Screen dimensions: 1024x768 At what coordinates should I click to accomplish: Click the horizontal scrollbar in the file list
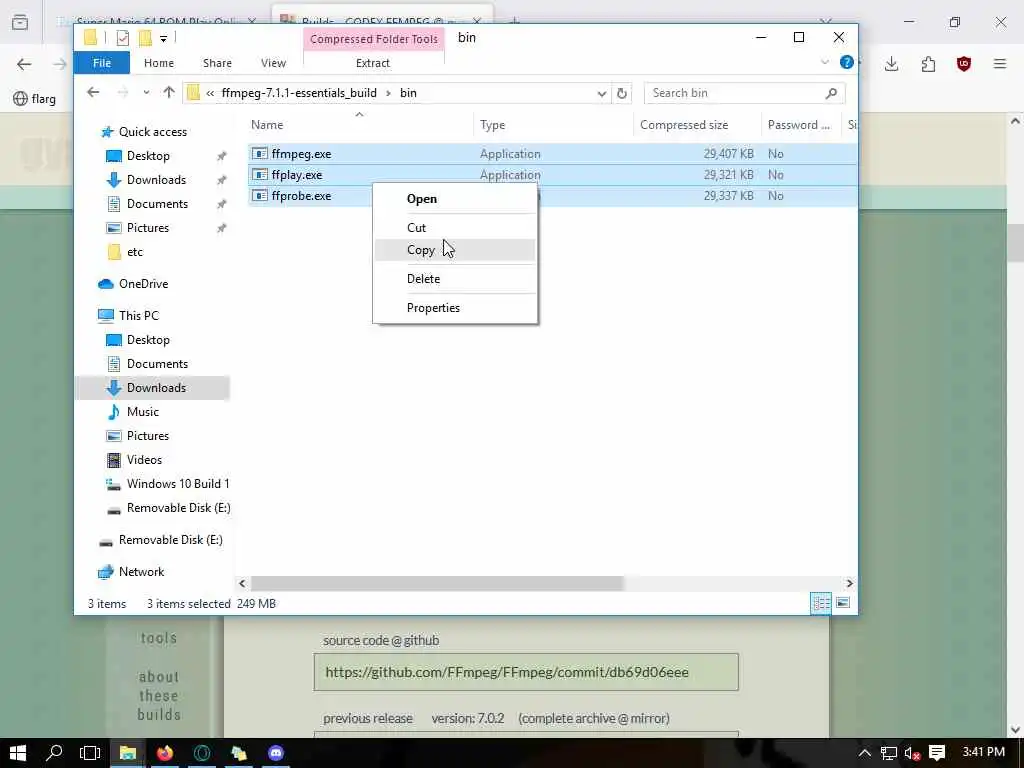tap(437, 583)
